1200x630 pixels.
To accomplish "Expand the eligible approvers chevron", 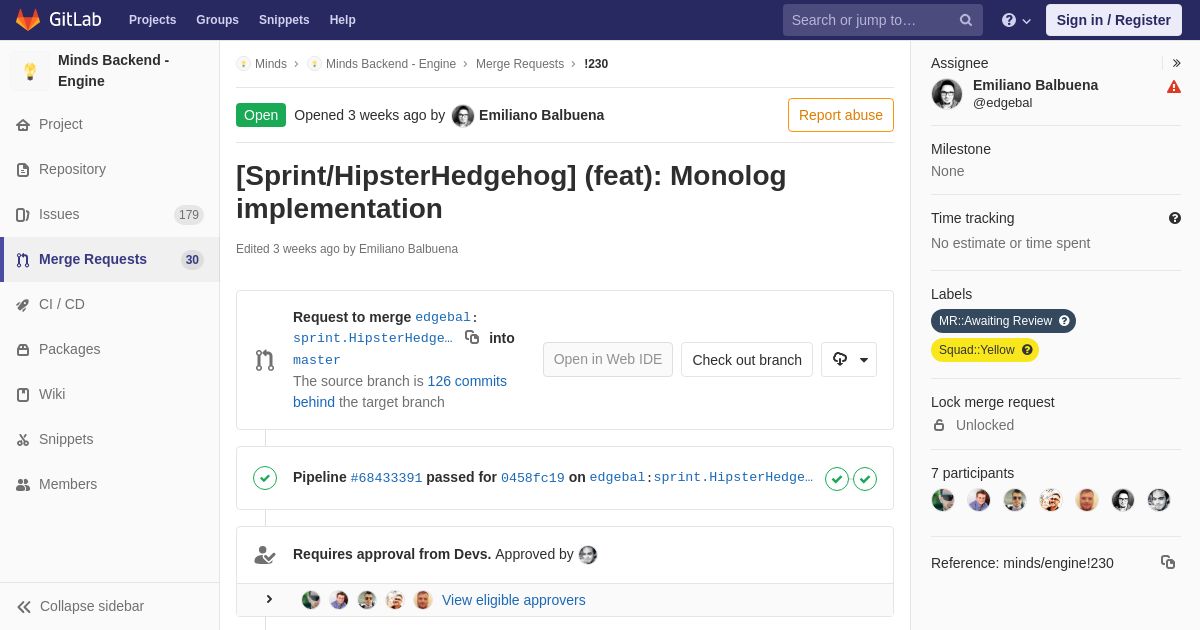I will click(269, 599).
